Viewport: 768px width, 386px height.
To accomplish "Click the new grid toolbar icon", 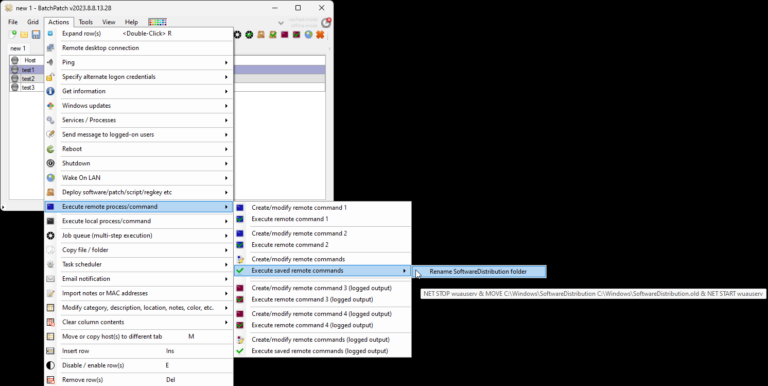I will click(13, 34).
